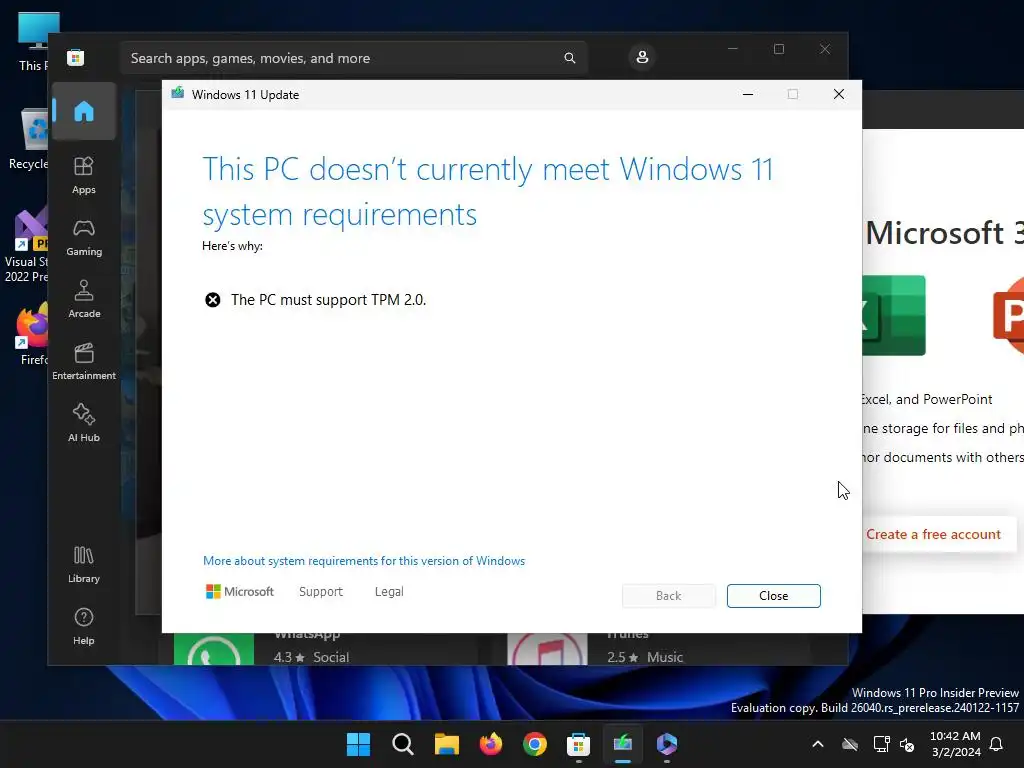The height and width of the screenshot is (768, 1024).
Task: Open Copilot from the taskbar
Action: pos(667,744)
